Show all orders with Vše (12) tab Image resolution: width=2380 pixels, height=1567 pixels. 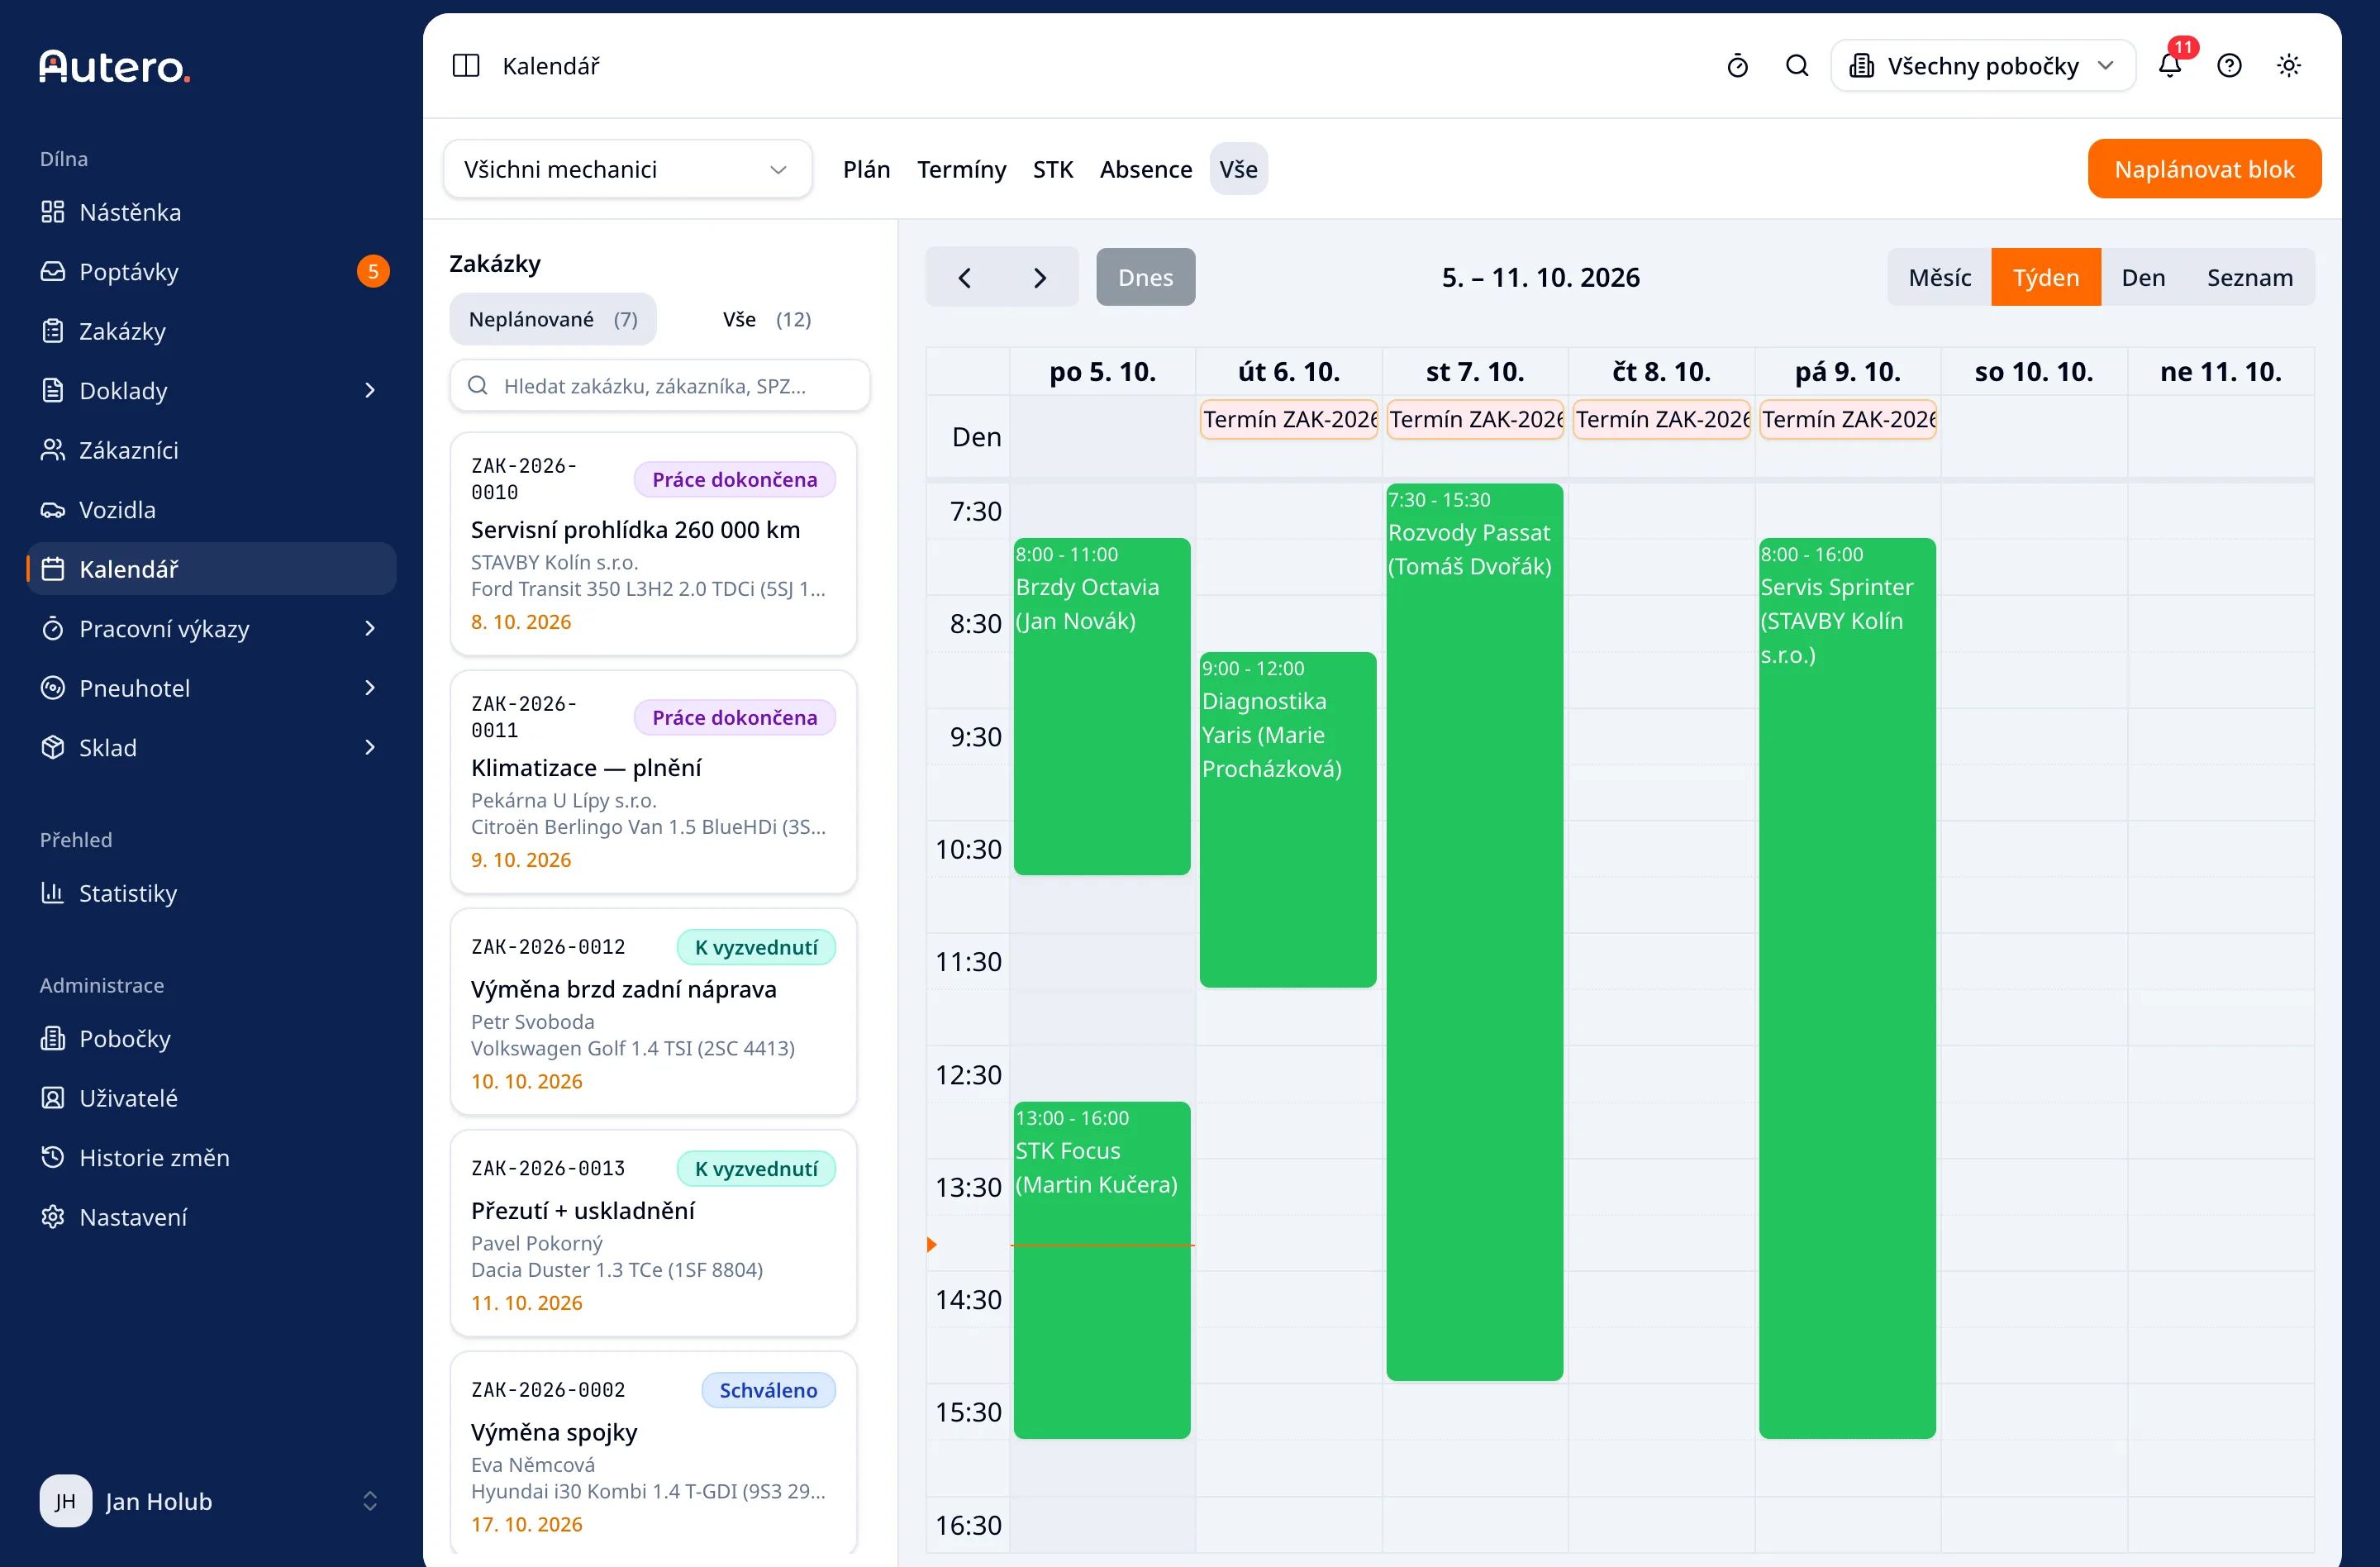pyautogui.click(x=766, y=319)
